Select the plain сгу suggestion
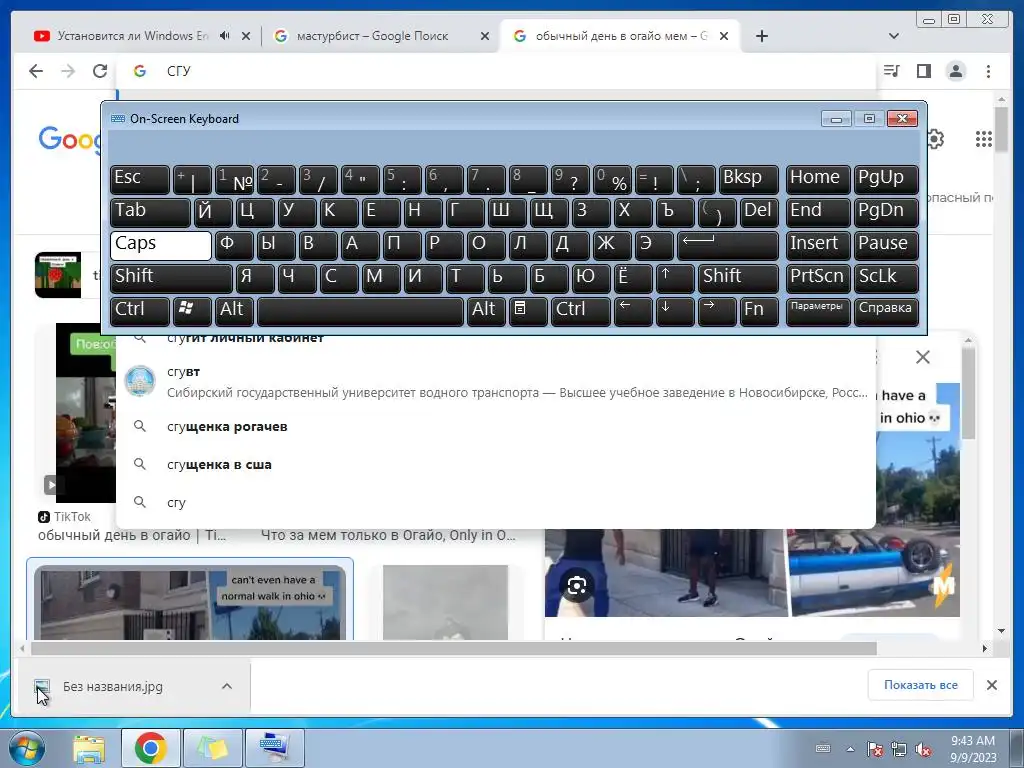 pyautogui.click(x=495, y=502)
